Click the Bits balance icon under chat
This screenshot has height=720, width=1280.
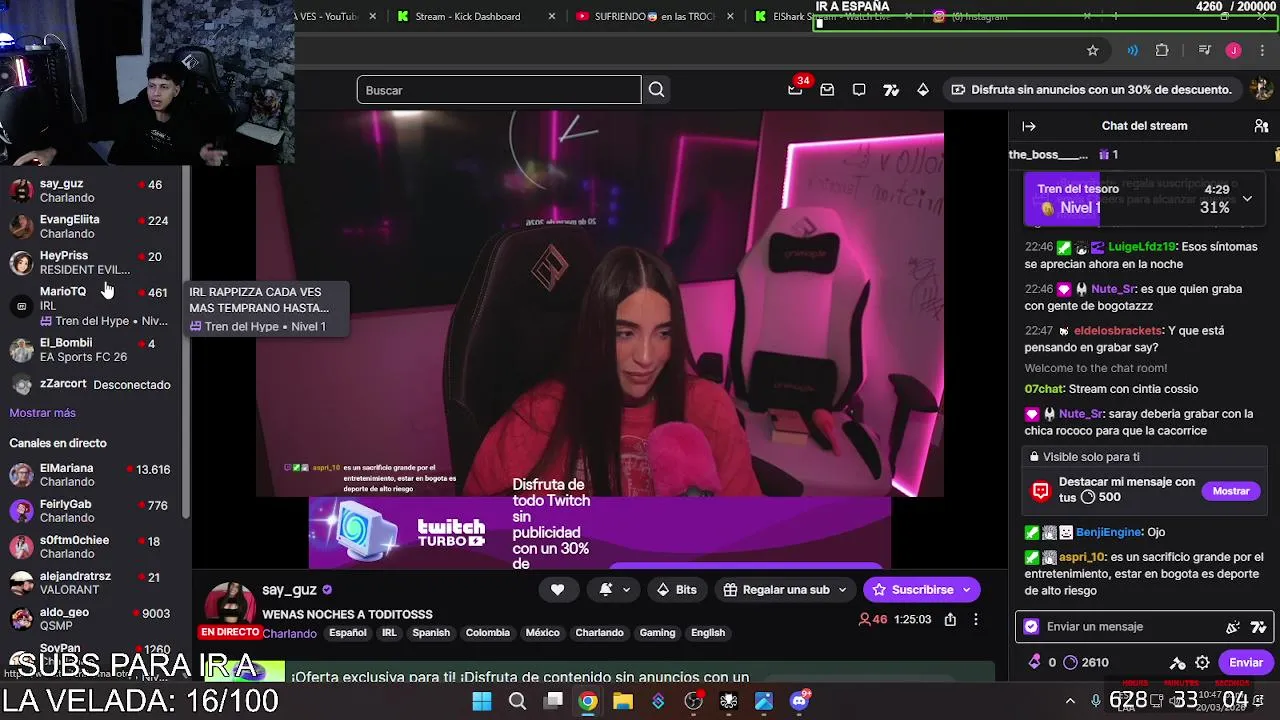click(1034, 662)
